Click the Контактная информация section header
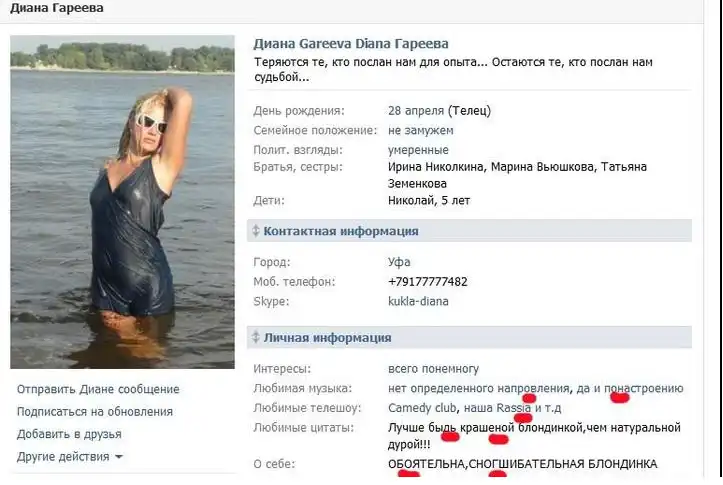This screenshot has height=485, width=723. pyautogui.click(x=469, y=231)
